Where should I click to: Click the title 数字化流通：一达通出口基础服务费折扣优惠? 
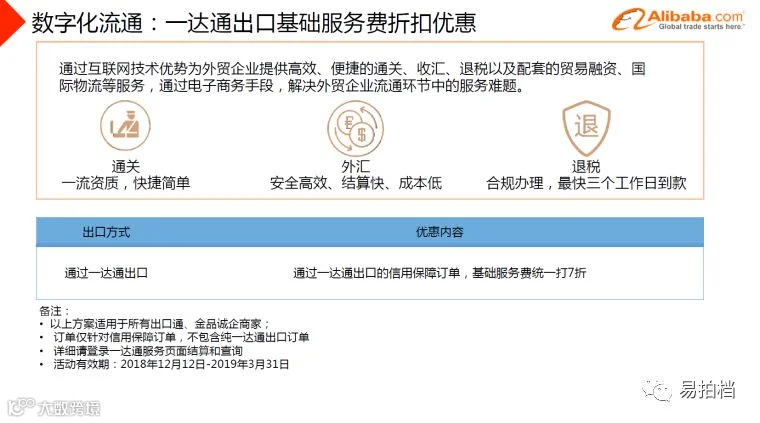[253, 23]
